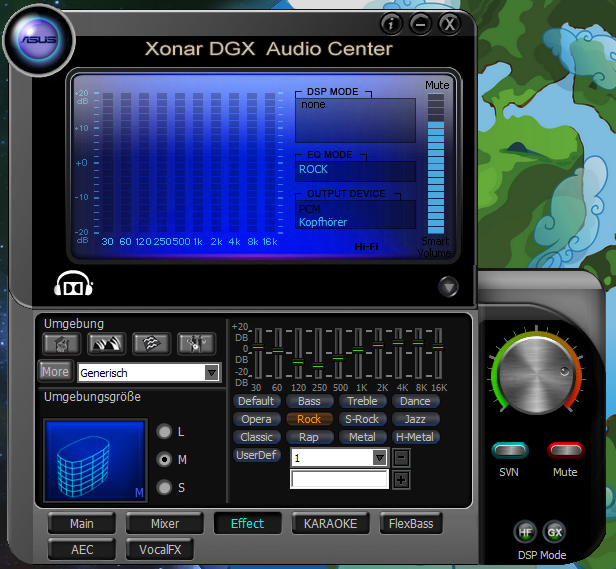Open the information (i) button

[x=391, y=24]
